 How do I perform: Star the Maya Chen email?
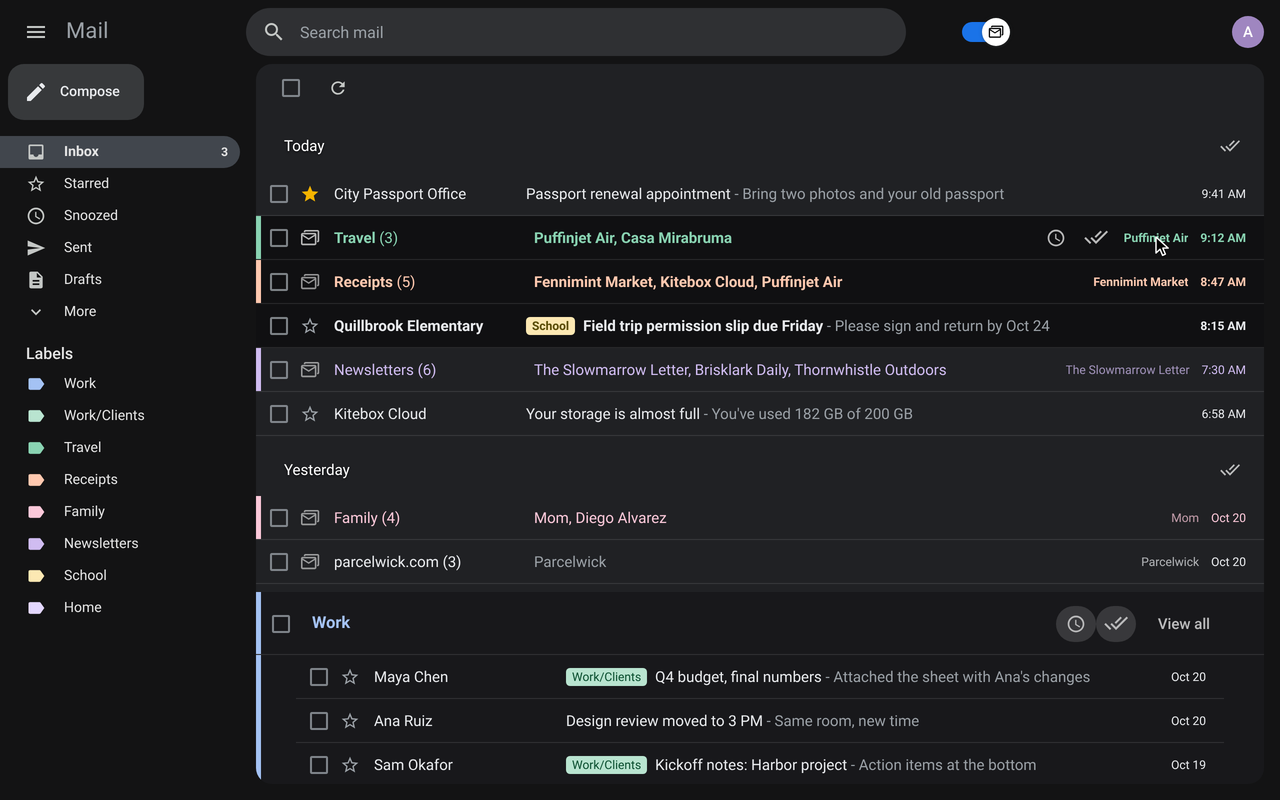coord(350,677)
